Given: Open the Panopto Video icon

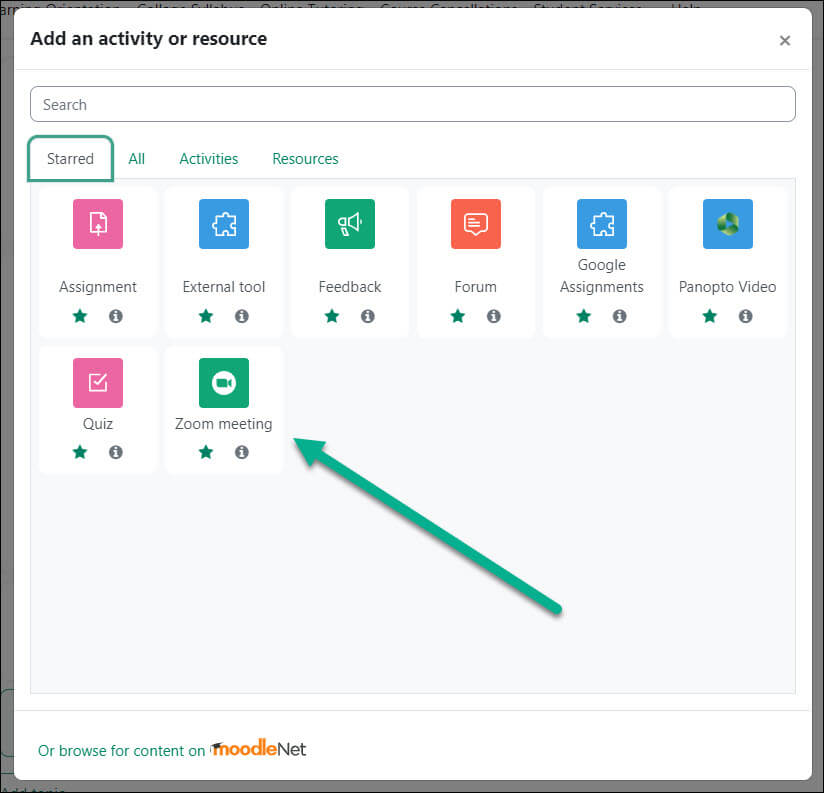Looking at the screenshot, I should click(728, 224).
